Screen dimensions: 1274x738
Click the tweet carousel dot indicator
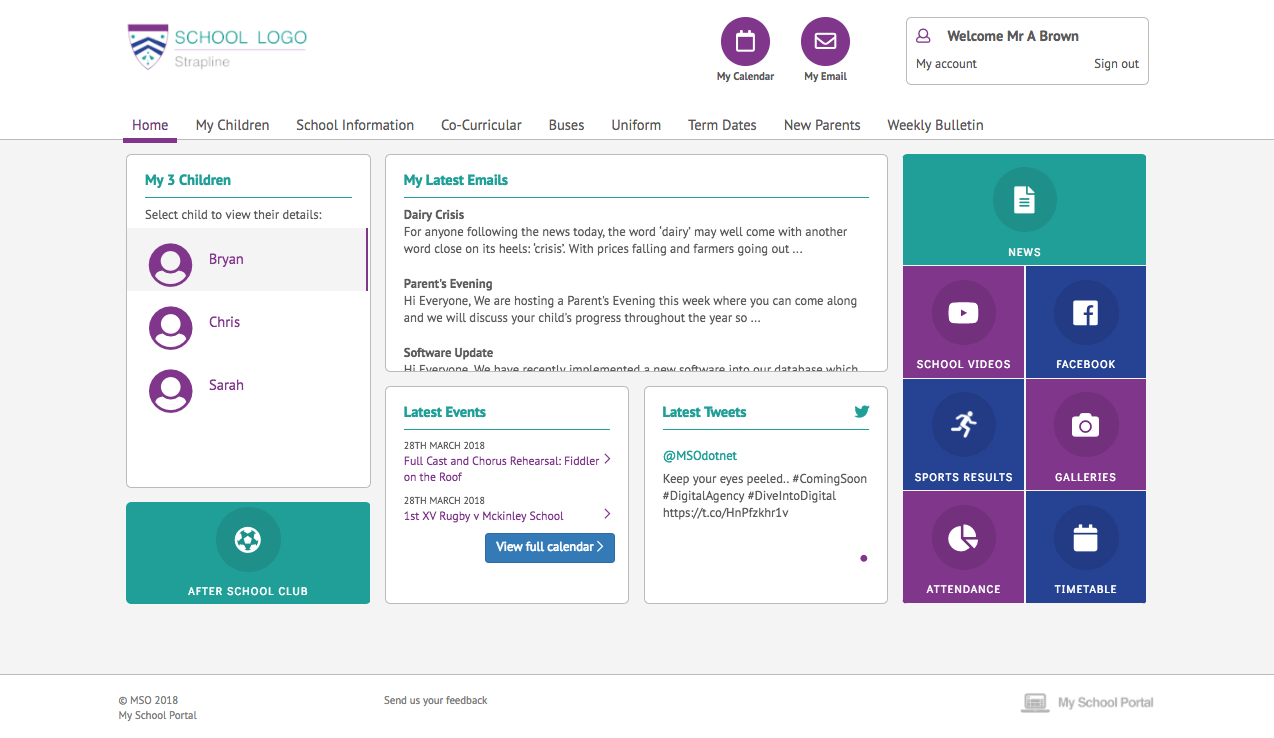pyautogui.click(x=863, y=558)
